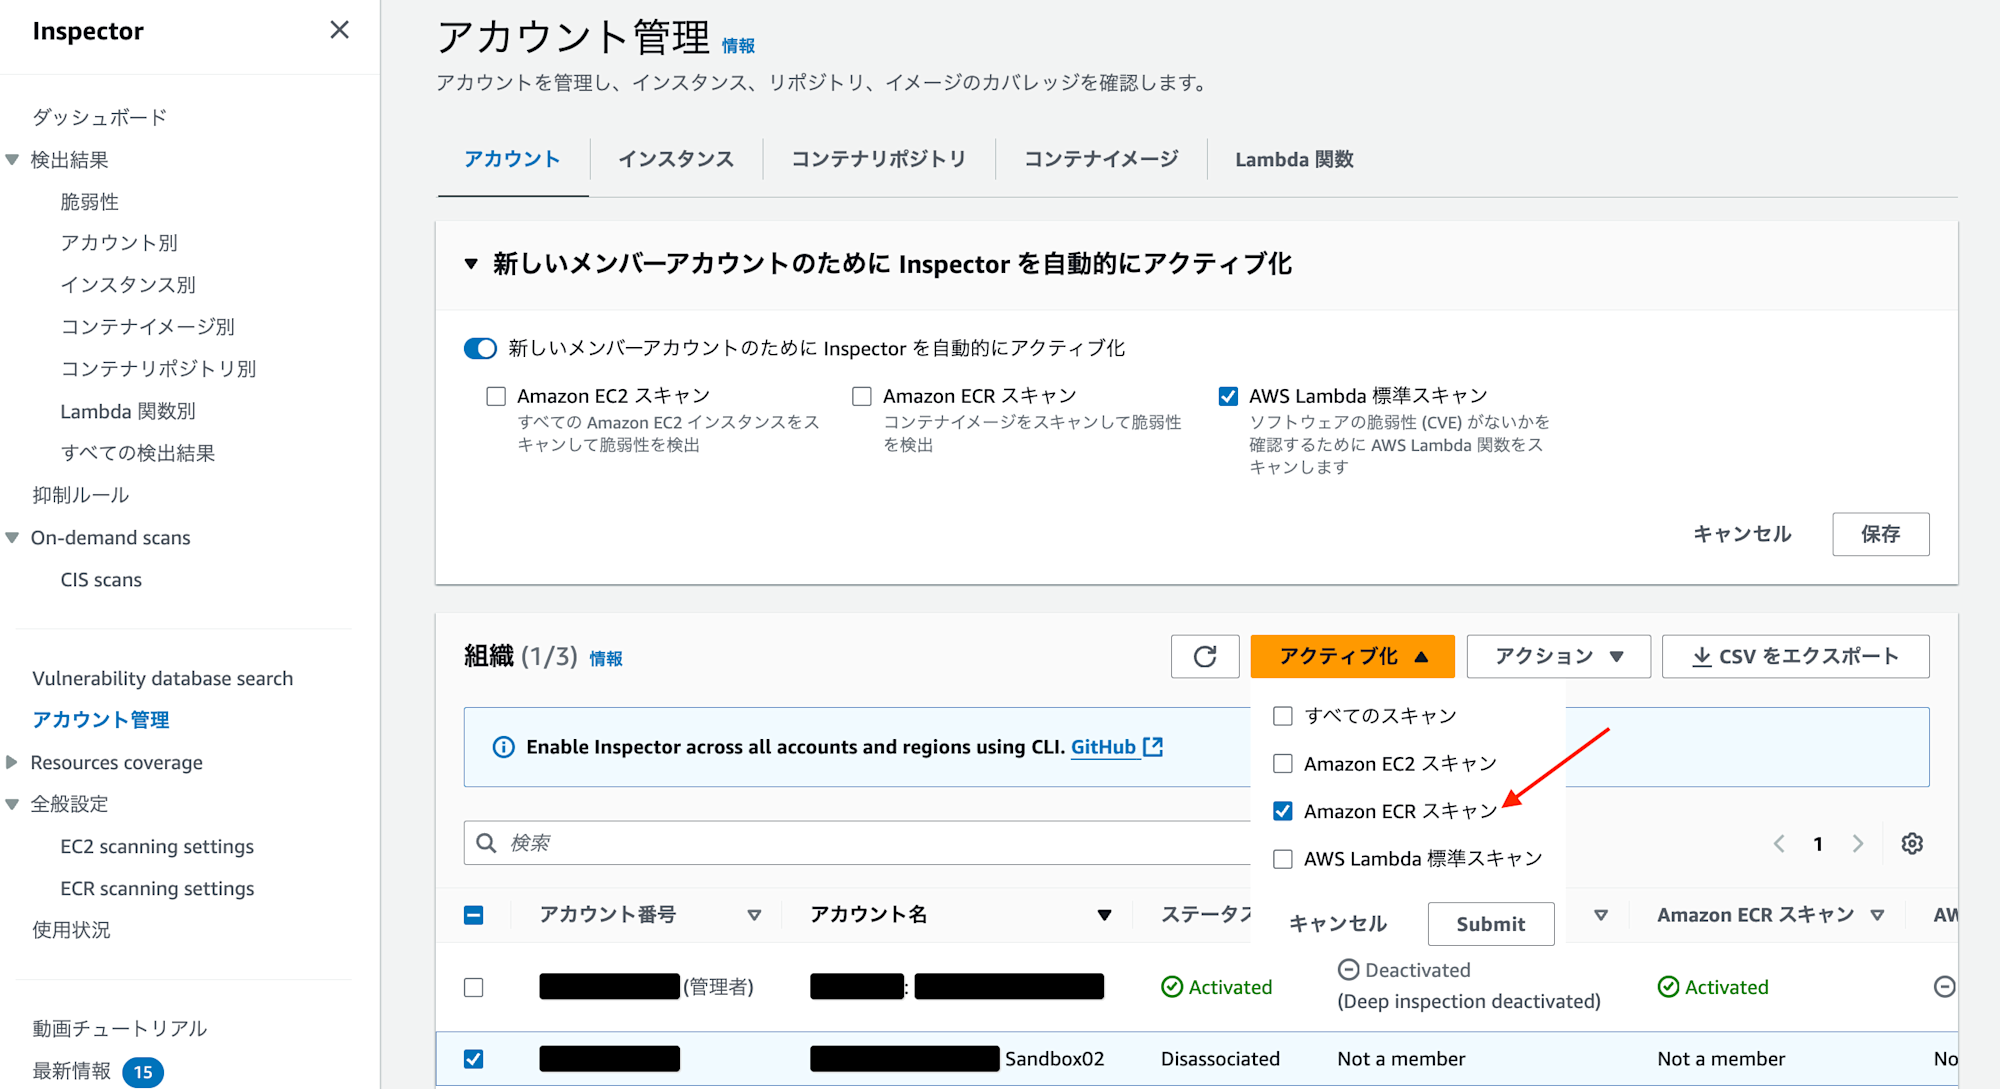The image size is (2000, 1089).
Task: Toggle the select-all header checkbox
Action: coord(474,915)
